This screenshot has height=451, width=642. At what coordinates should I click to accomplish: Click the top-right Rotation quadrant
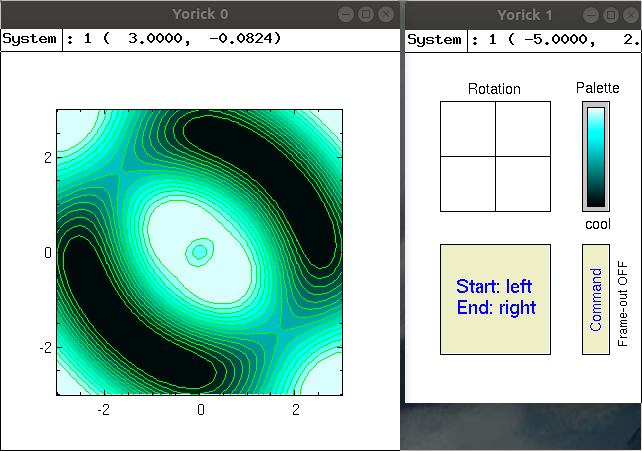(523, 129)
